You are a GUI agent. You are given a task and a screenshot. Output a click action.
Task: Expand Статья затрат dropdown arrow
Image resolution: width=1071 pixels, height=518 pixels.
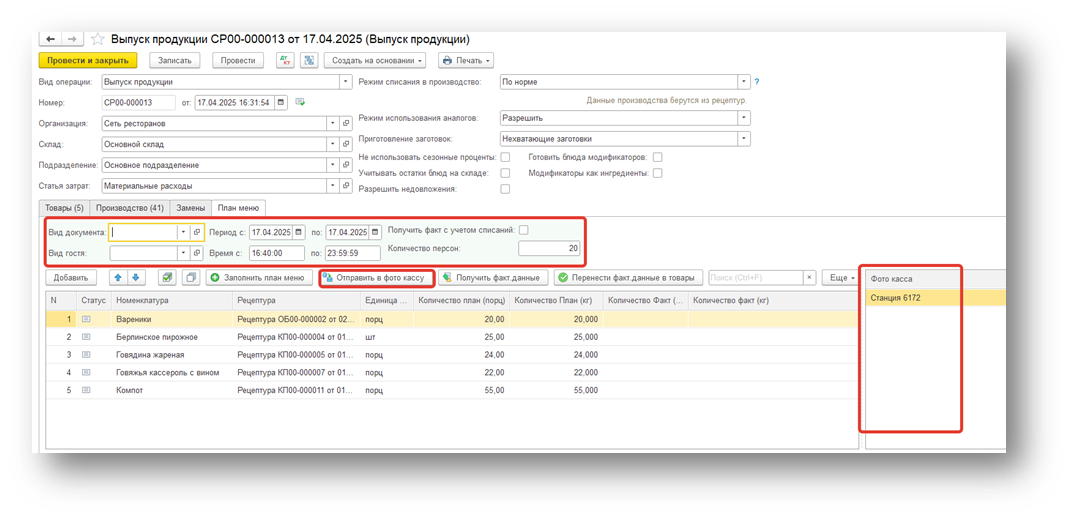pos(333,185)
